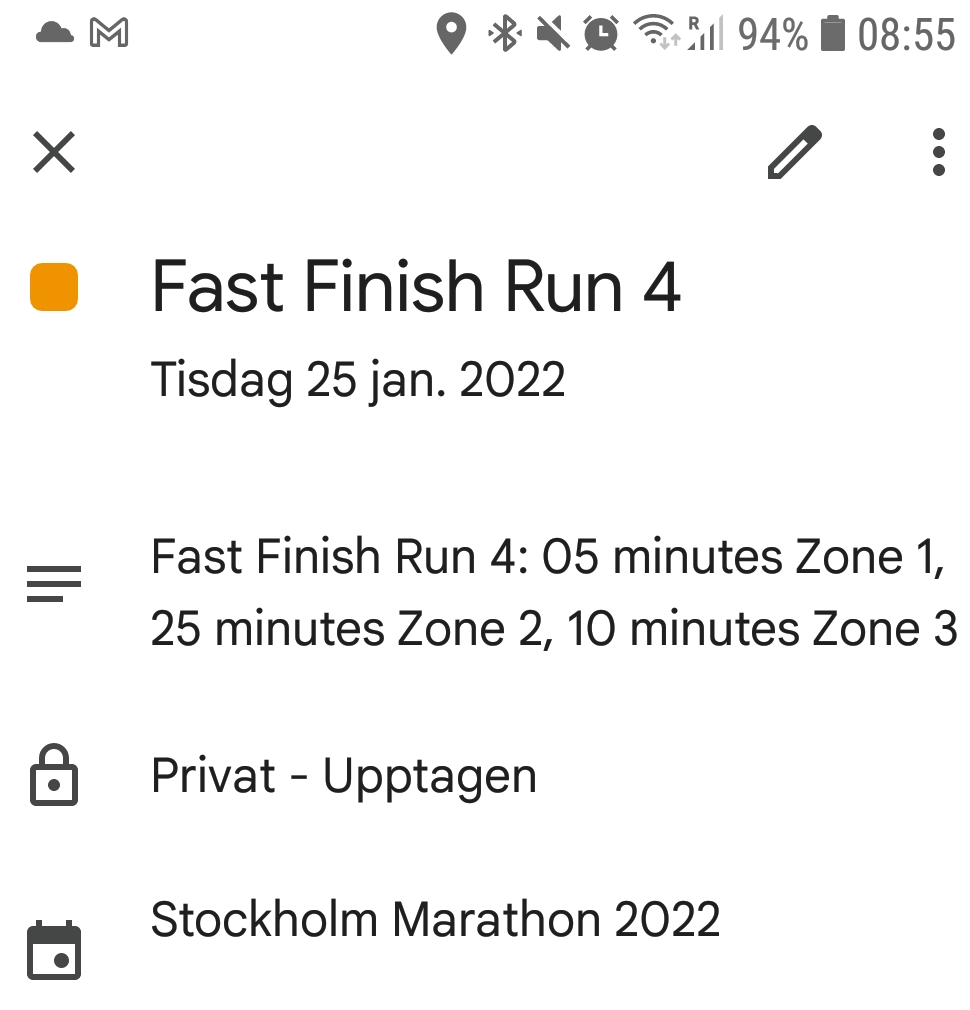Viewport: 970px width, 1010px height.
Task: Tap the Privat - Upptagen visibility row
Action: tap(344, 777)
